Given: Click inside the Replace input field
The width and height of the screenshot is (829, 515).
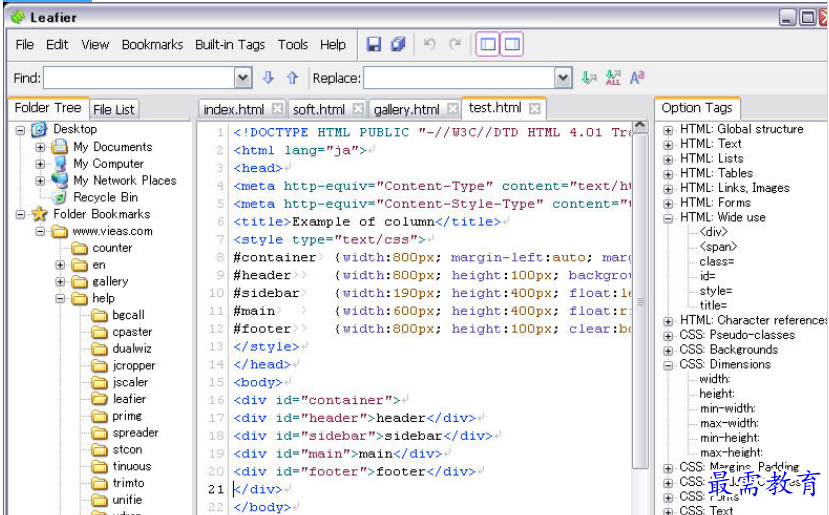Looking at the screenshot, I should 459,78.
